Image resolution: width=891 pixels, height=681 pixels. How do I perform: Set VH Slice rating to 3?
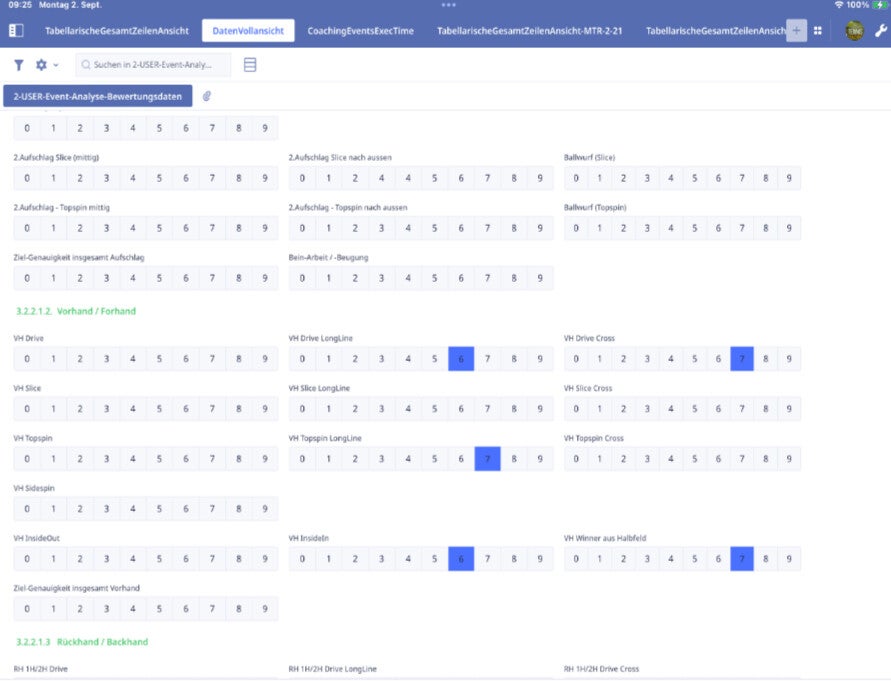click(106, 409)
